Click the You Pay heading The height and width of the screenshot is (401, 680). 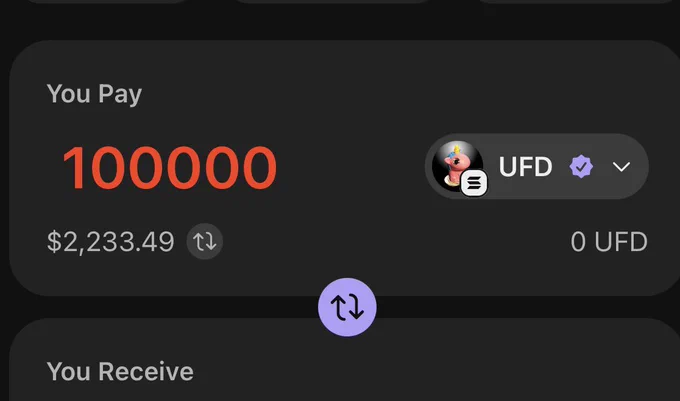pos(94,94)
